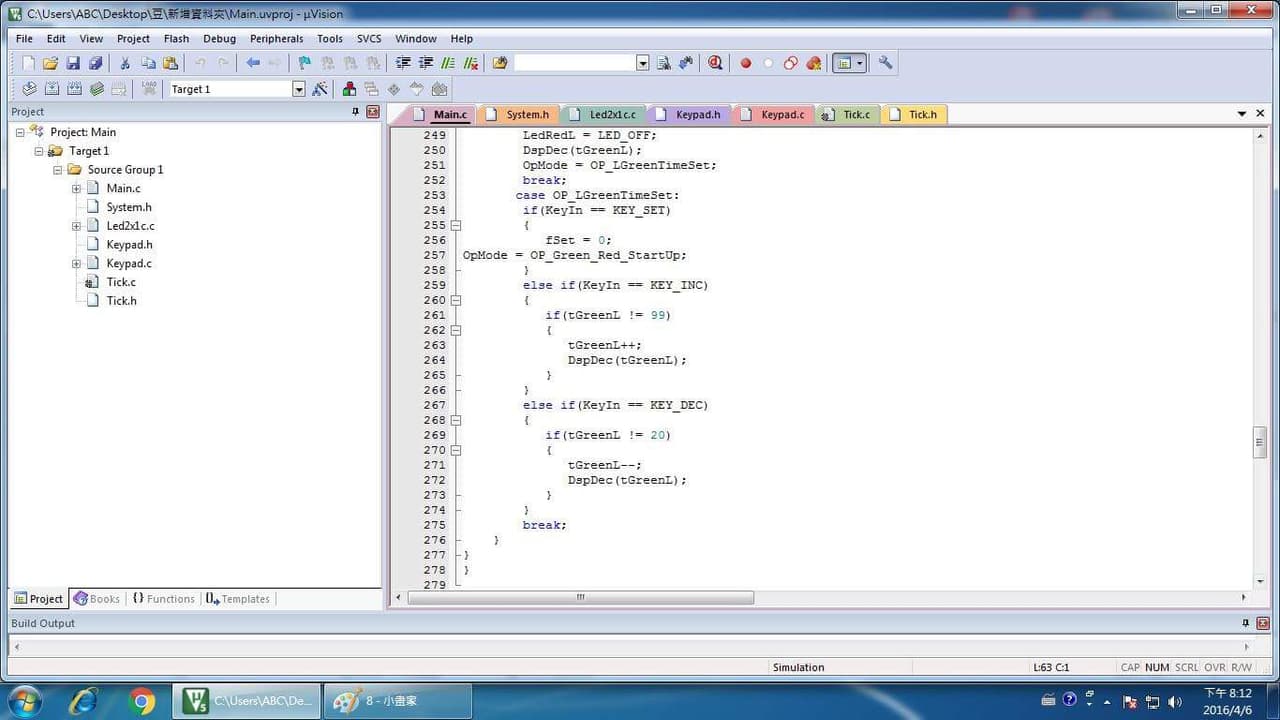Toggle Project panel pin (auto-hide)
This screenshot has height=720, width=1280.
coord(355,112)
